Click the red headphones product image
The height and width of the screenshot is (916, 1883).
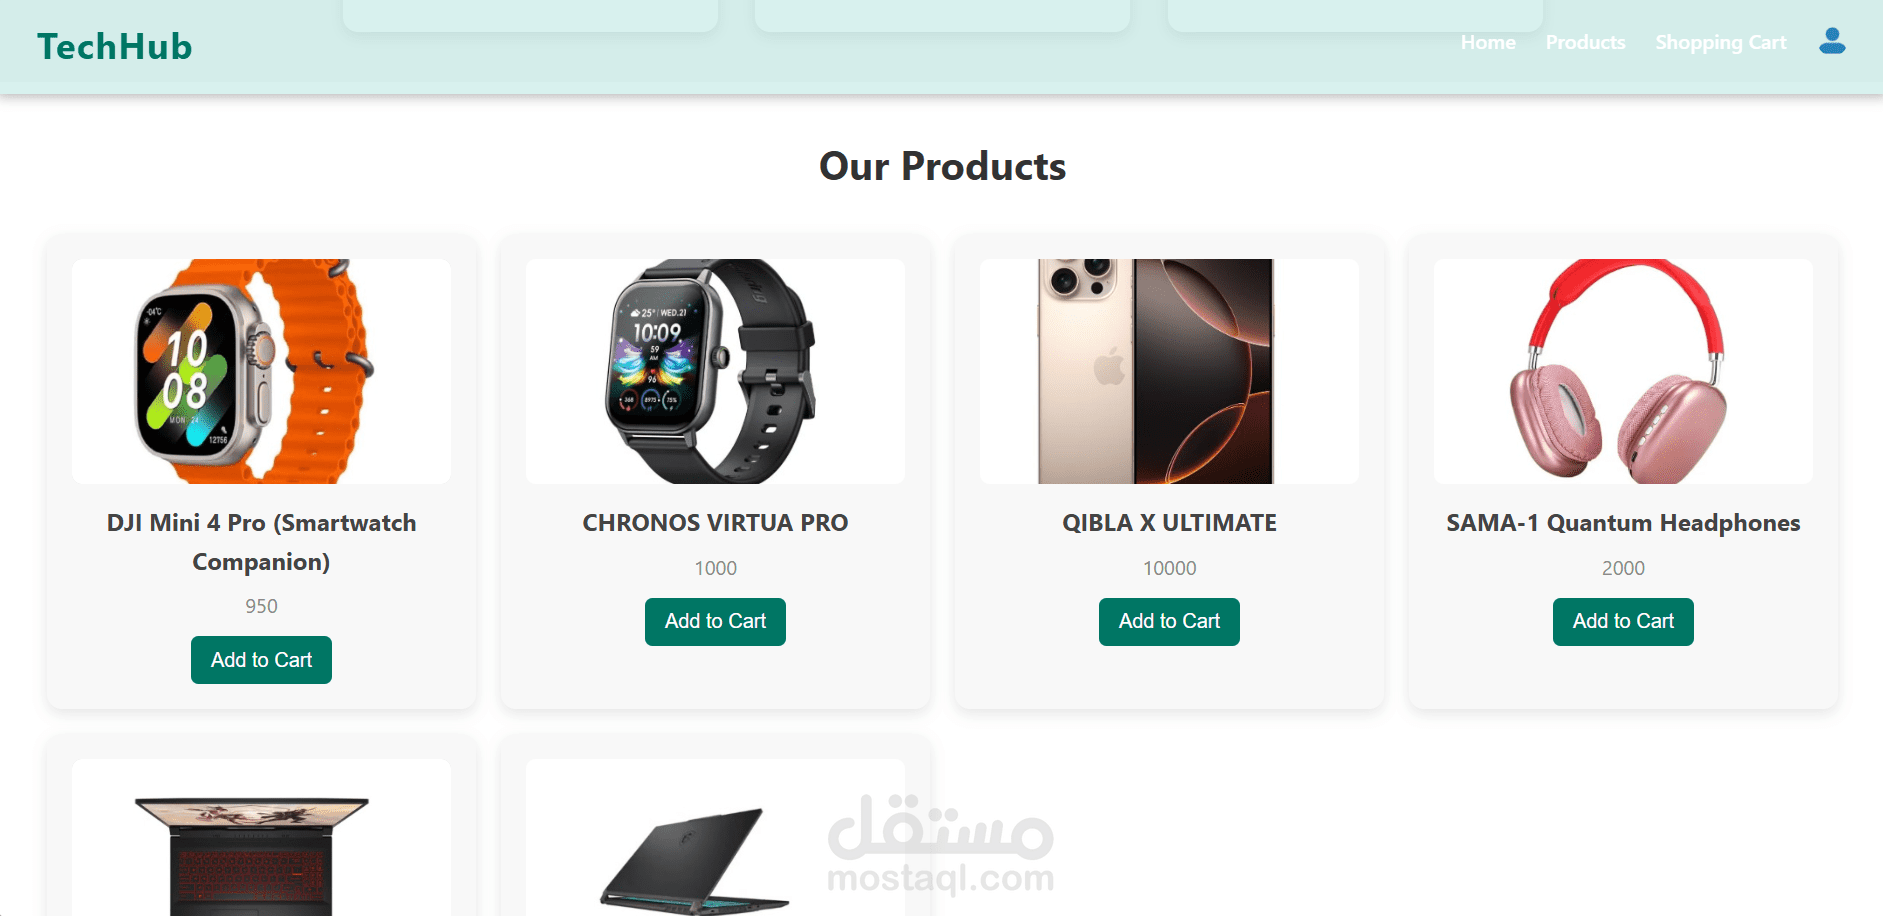tap(1623, 371)
